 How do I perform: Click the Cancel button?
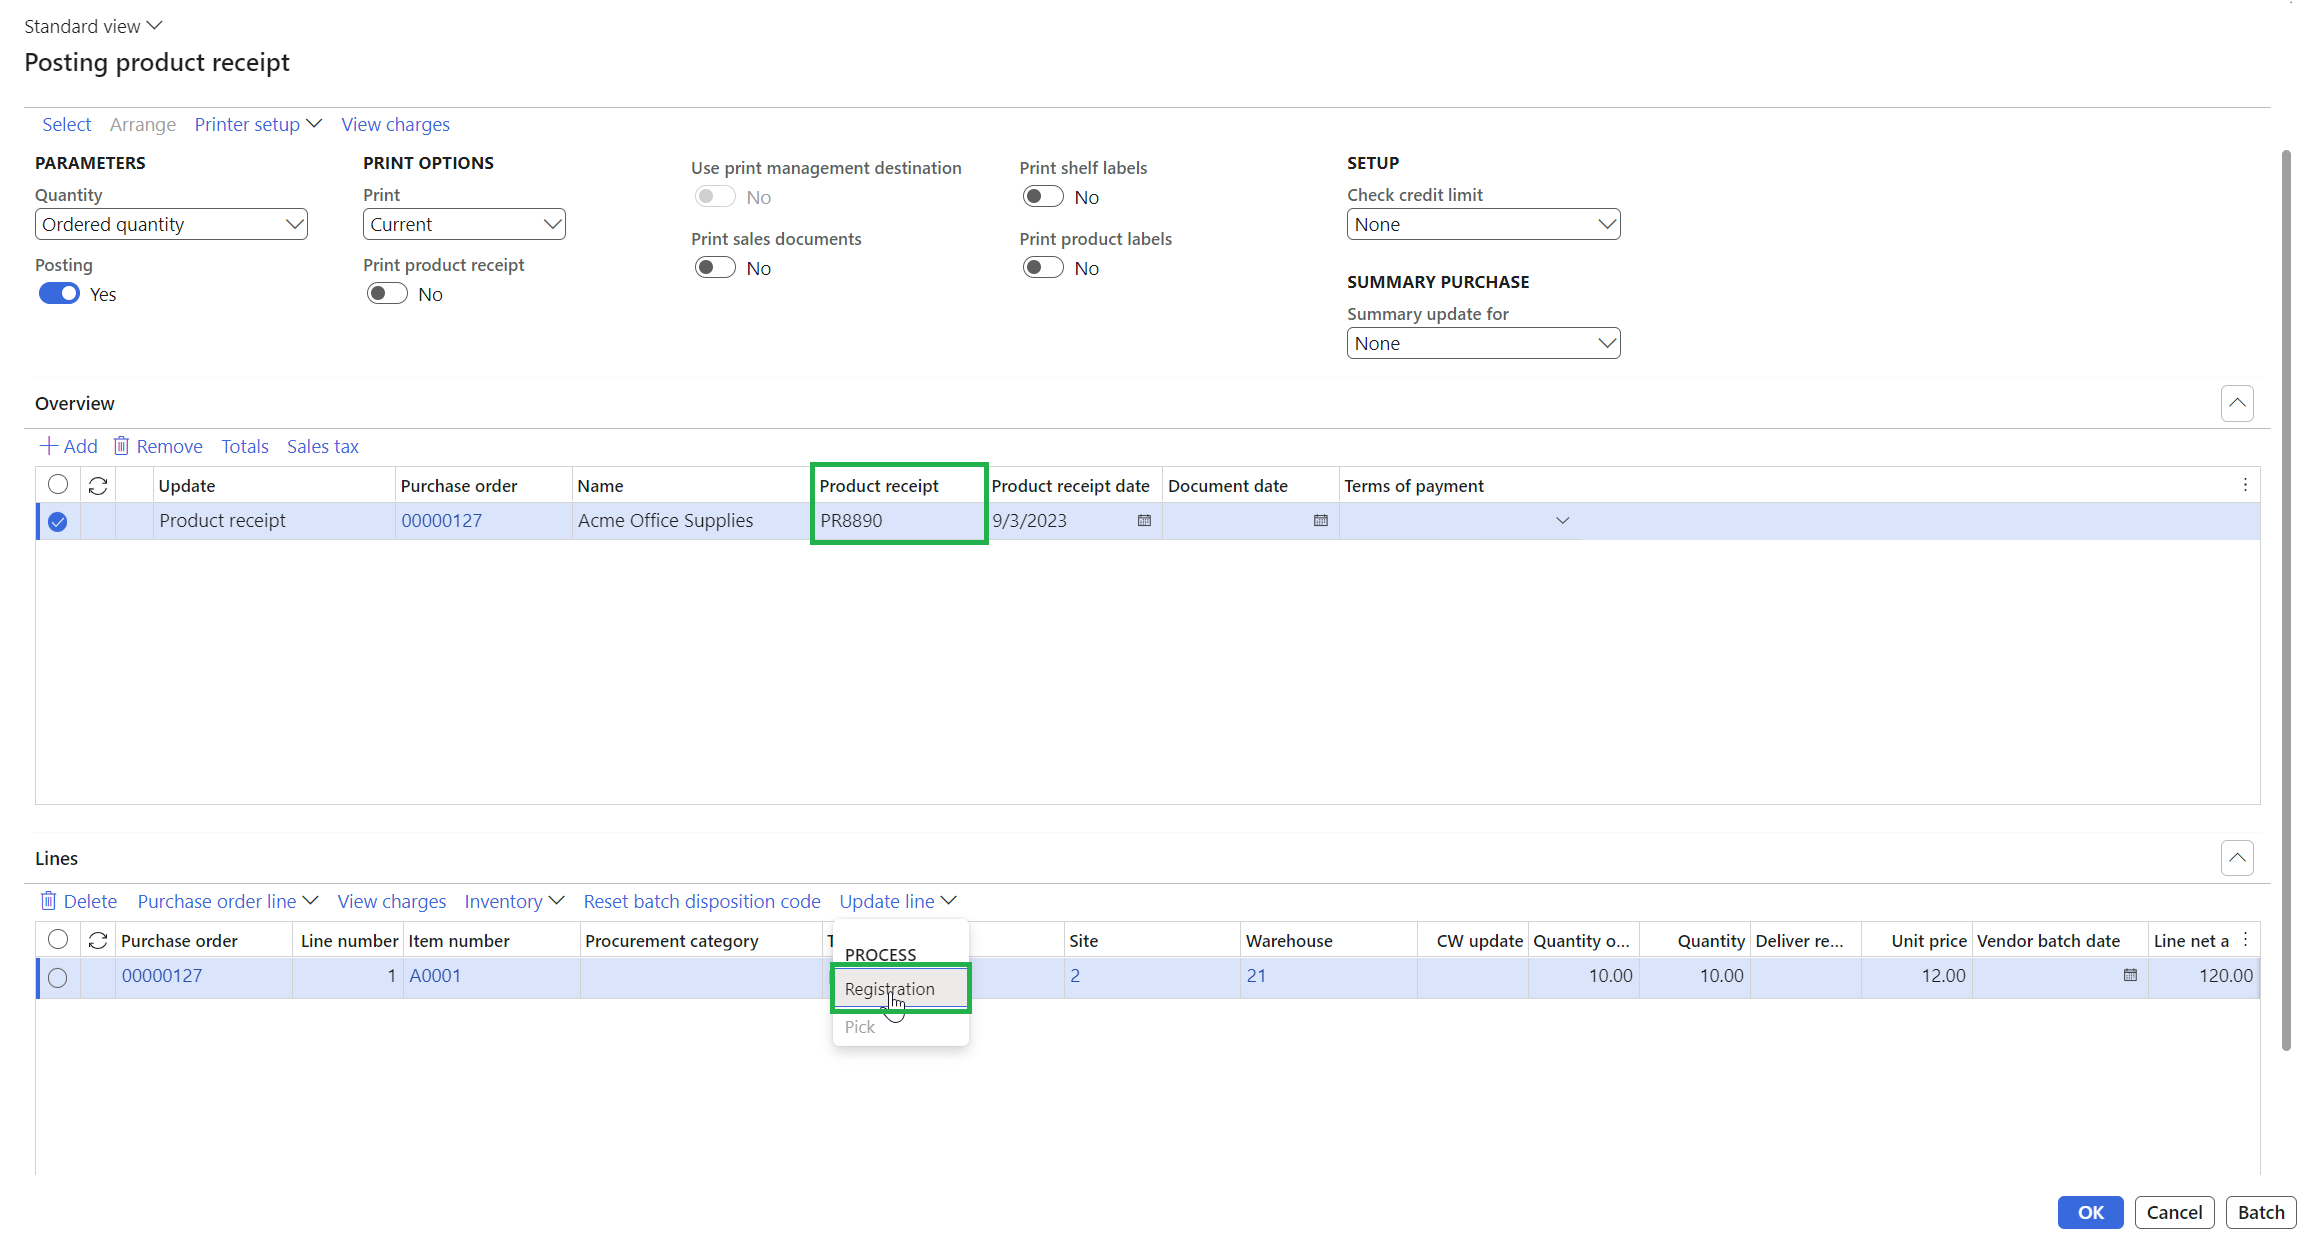(x=2174, y=1212)
